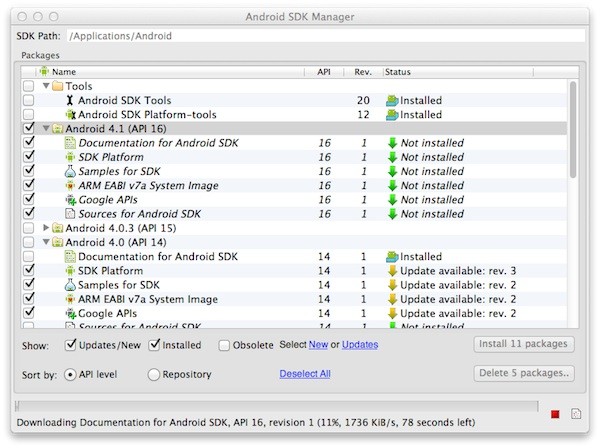This screenshot has width=600, height=448.
Task: Click the green Not installed arrow for API 16 SDK Platform
Action: coord(392,157)
